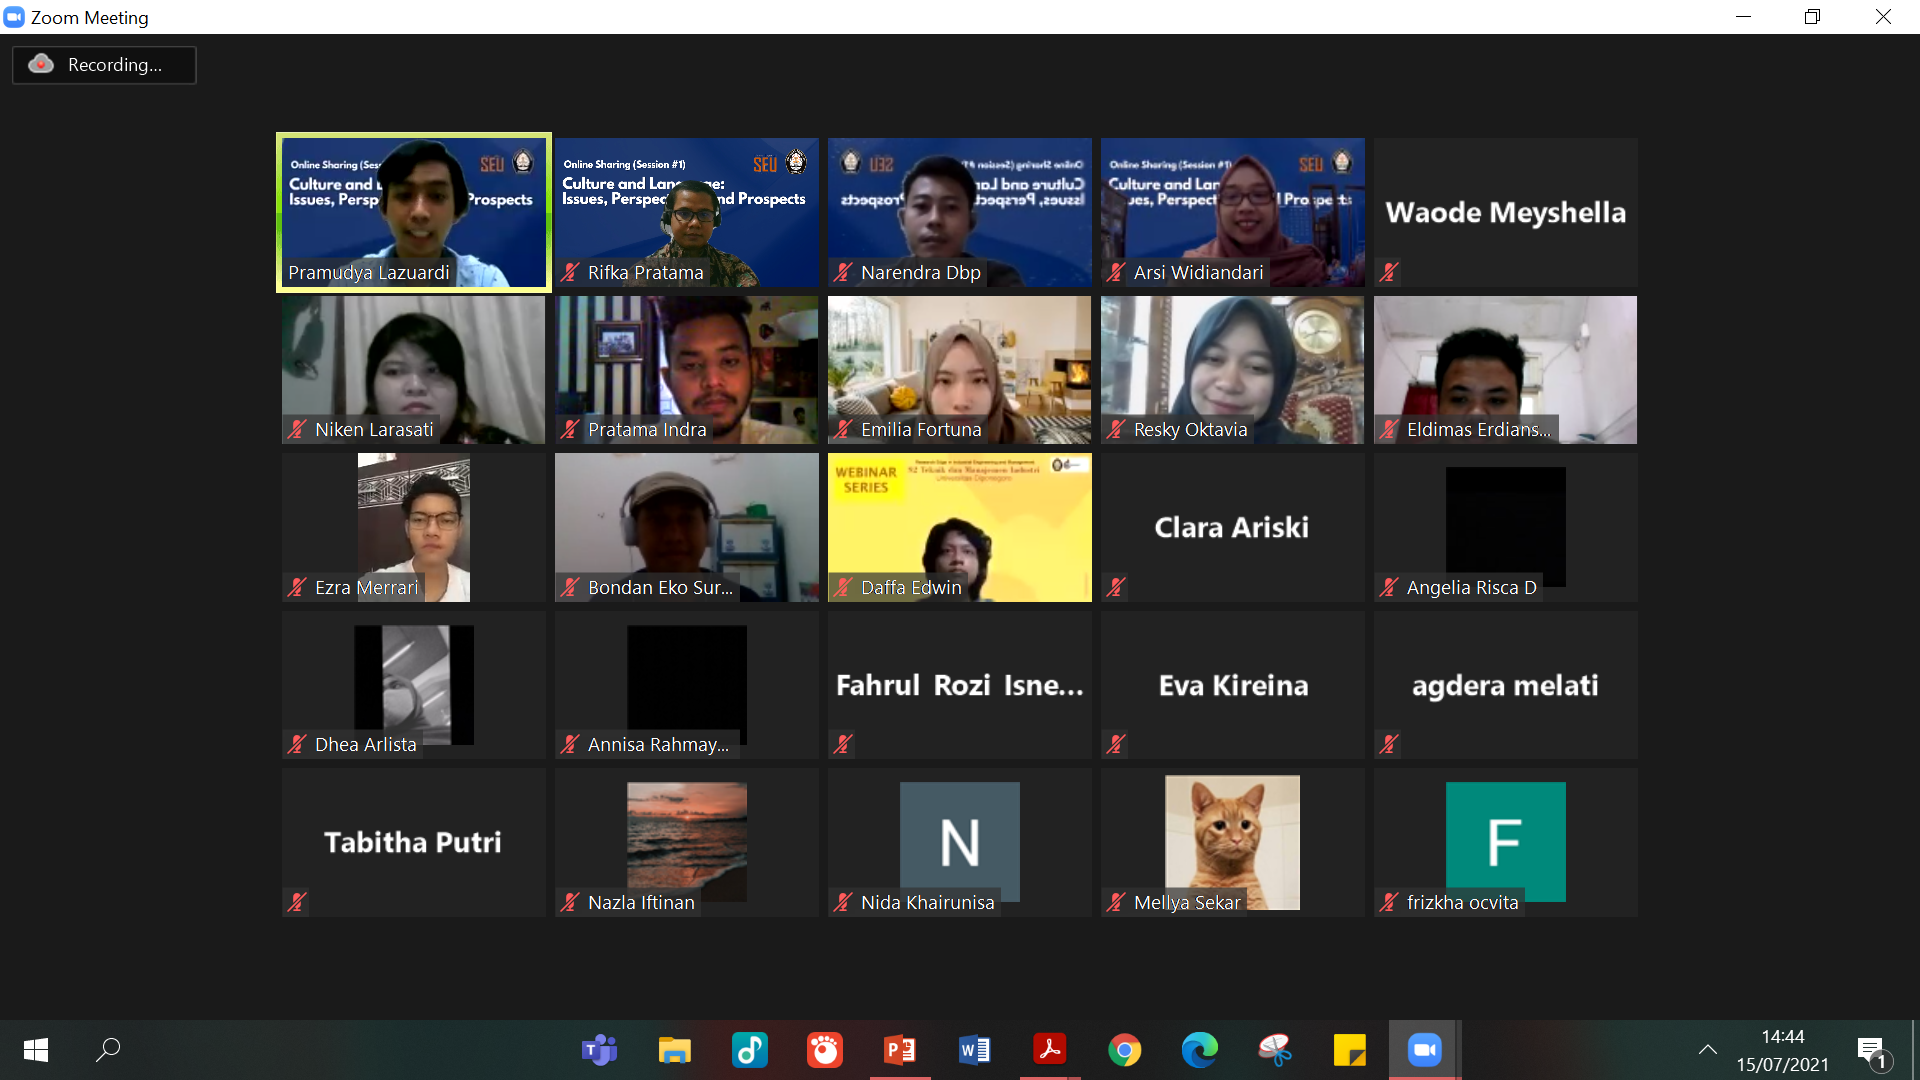The image size is (1920, 1080).
Task: Click muted mic icon on Waode Meyshella
Action: click(1388, 272)
